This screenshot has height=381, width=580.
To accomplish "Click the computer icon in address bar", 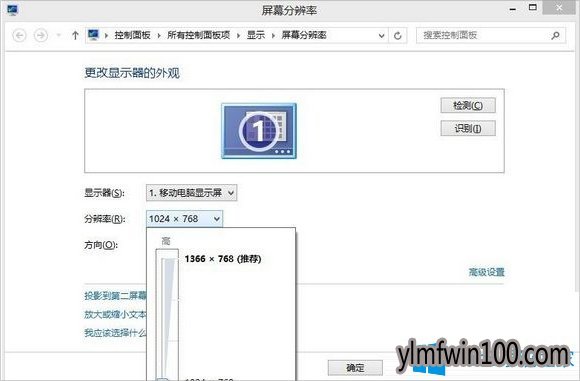I will tap(93, 35).
